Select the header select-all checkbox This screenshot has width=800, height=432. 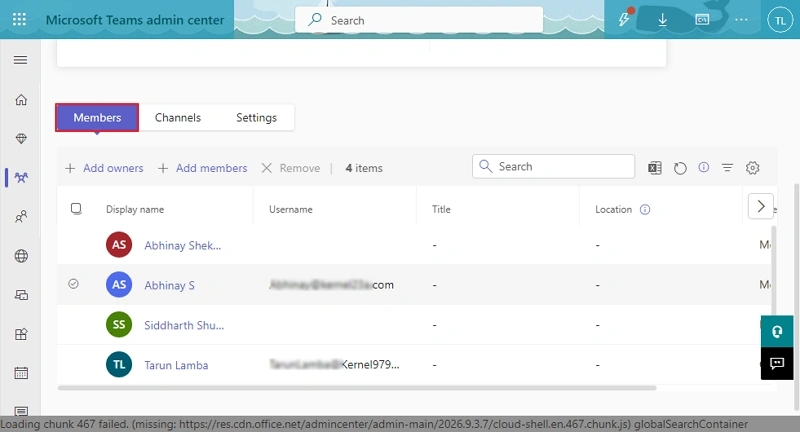[76, 209]
